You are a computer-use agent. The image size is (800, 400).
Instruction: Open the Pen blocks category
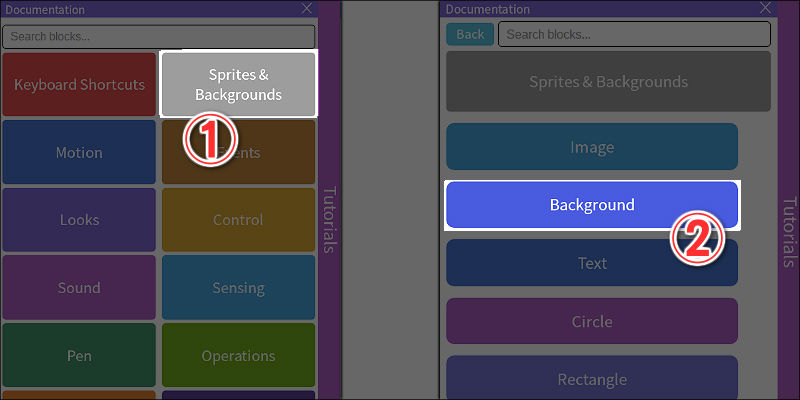click(x=79, y=355)
